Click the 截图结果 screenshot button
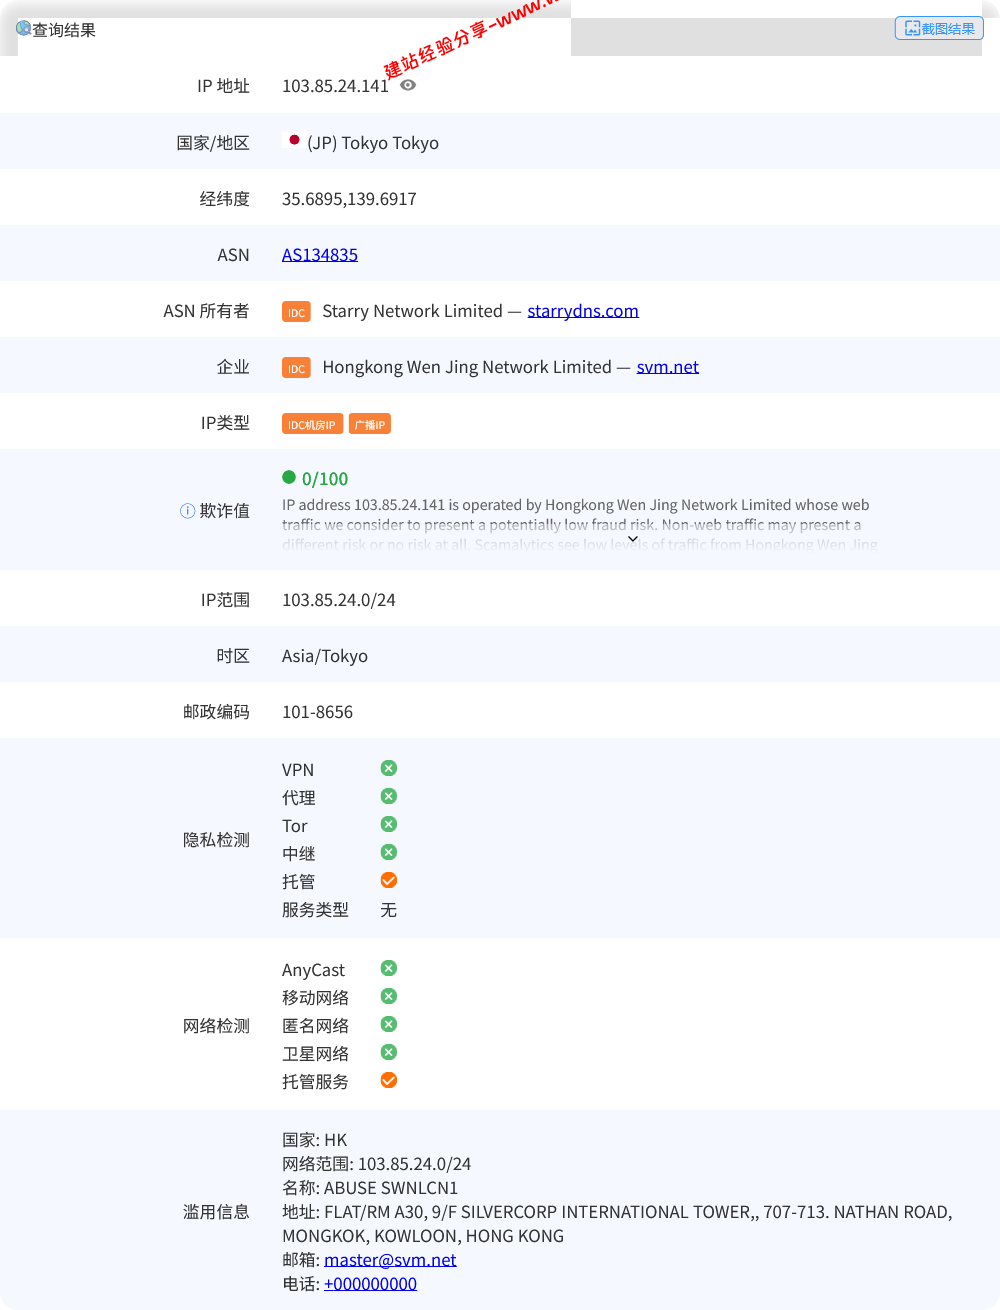The width and height of the screenshot is (1000, 1310). click(939, 28)
